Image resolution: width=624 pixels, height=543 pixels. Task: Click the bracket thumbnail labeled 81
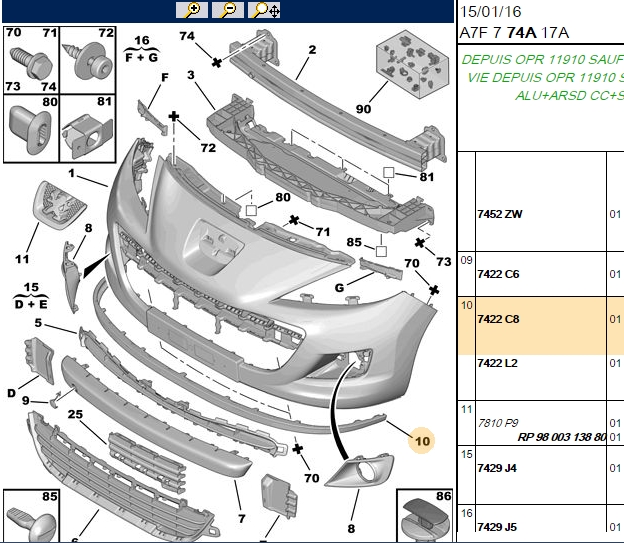88,129
